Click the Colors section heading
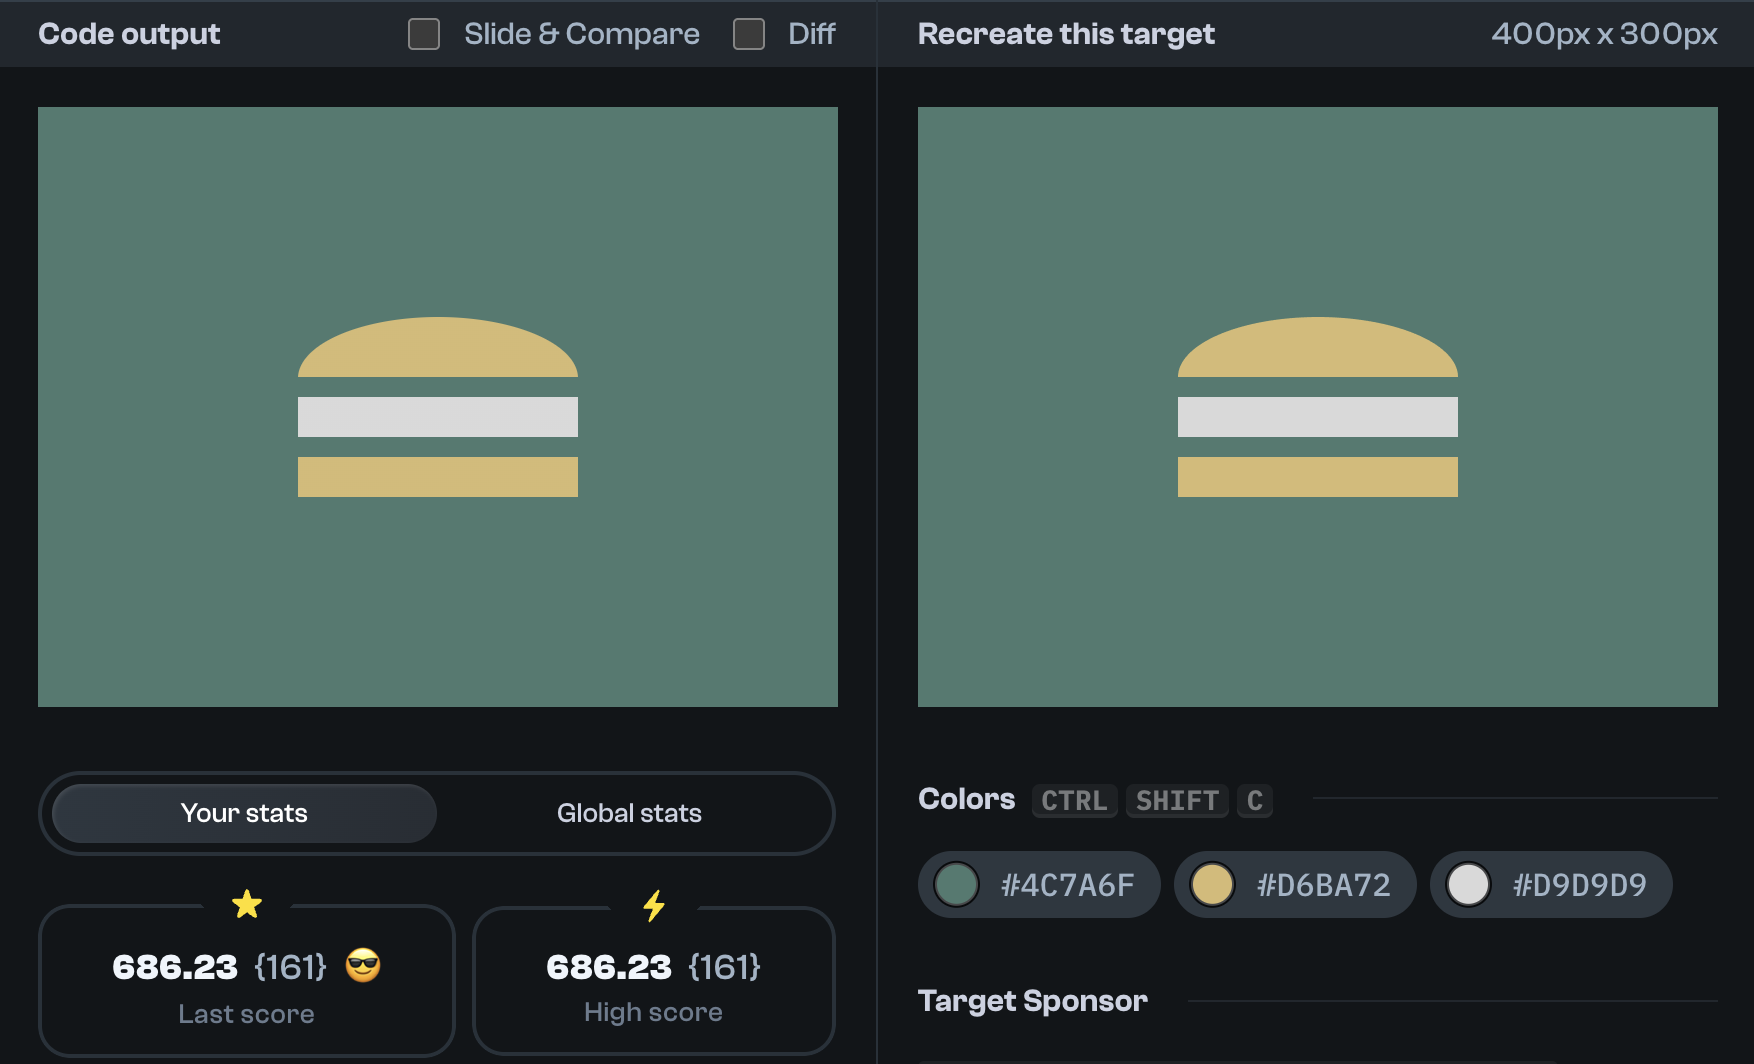This screenshot has height=1064, width=1754. [966, 799]
